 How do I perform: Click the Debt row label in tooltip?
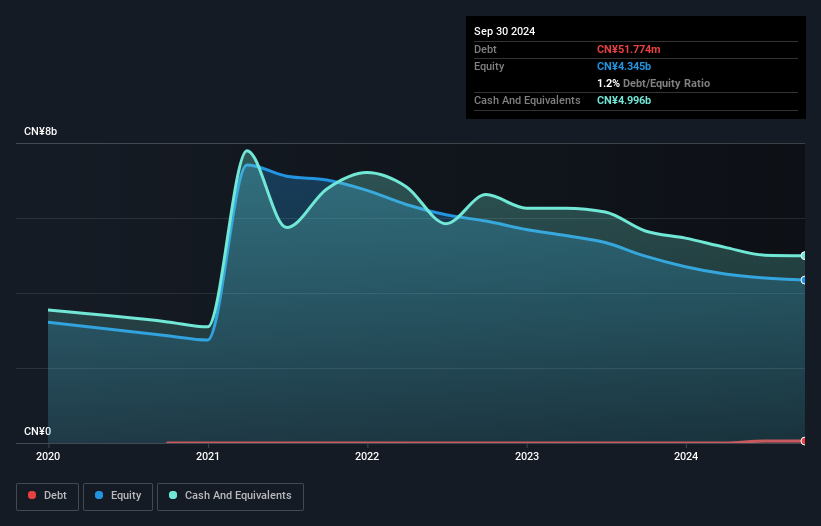pos(485,49)
